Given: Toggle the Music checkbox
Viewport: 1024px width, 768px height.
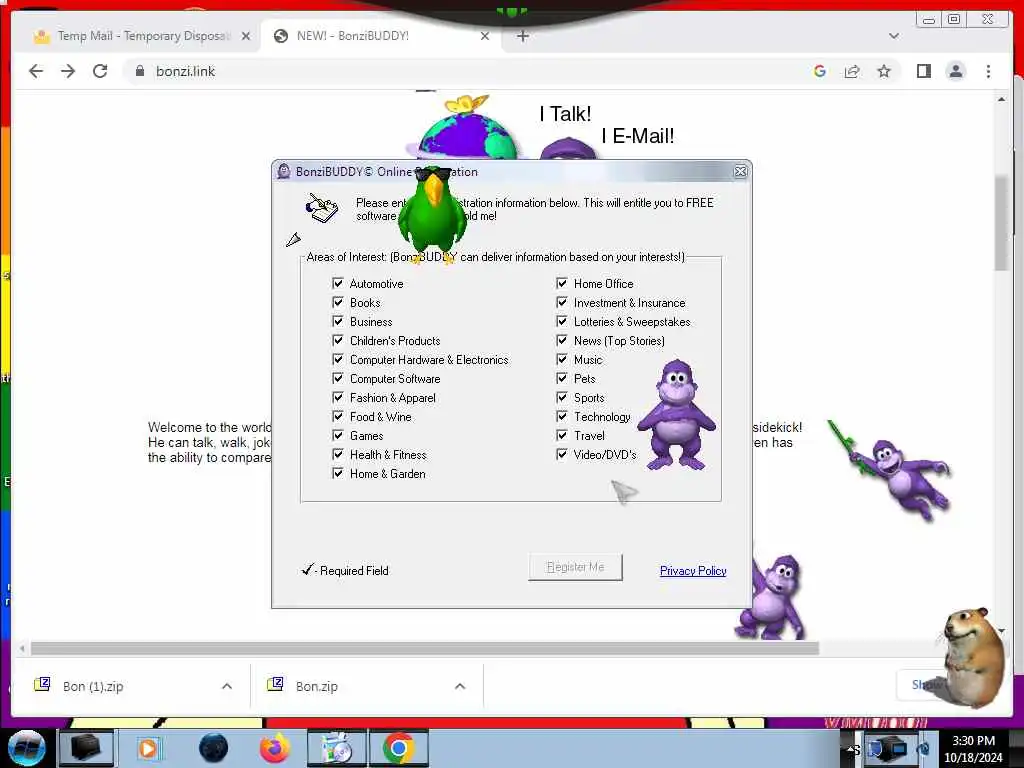Looking at the screenshot, I should pos(562,359).
